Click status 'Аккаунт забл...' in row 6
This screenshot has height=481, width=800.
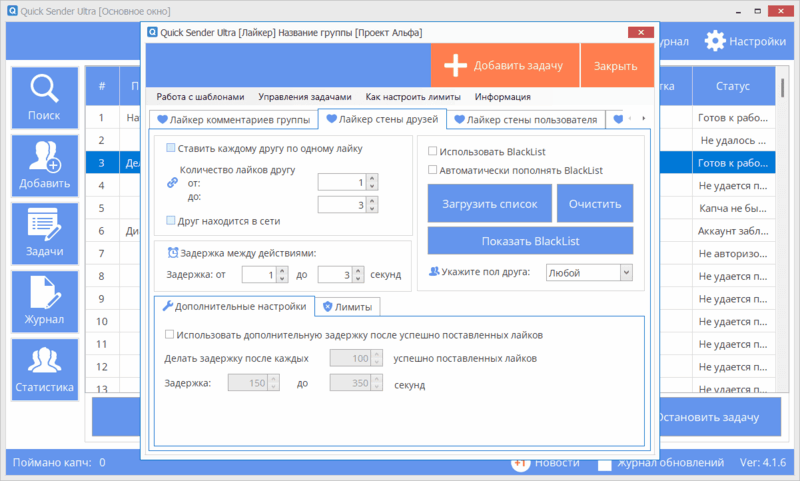733,231
